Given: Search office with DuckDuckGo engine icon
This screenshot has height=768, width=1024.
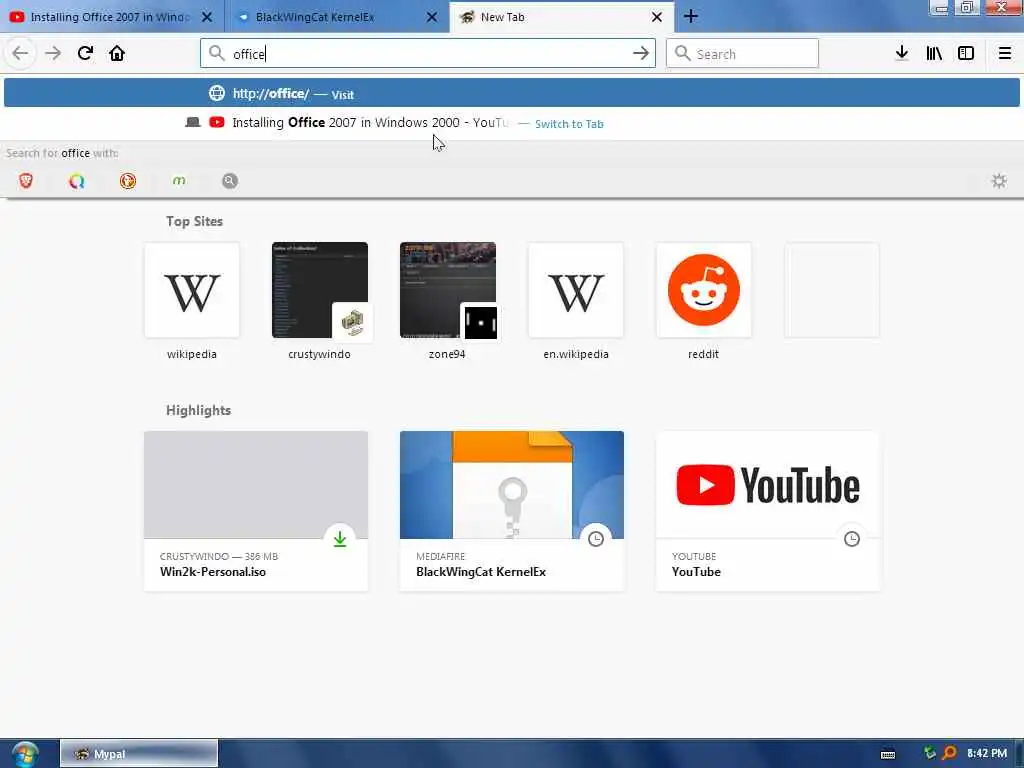Looking at the screenshot, I should click(x=128, y=181).
